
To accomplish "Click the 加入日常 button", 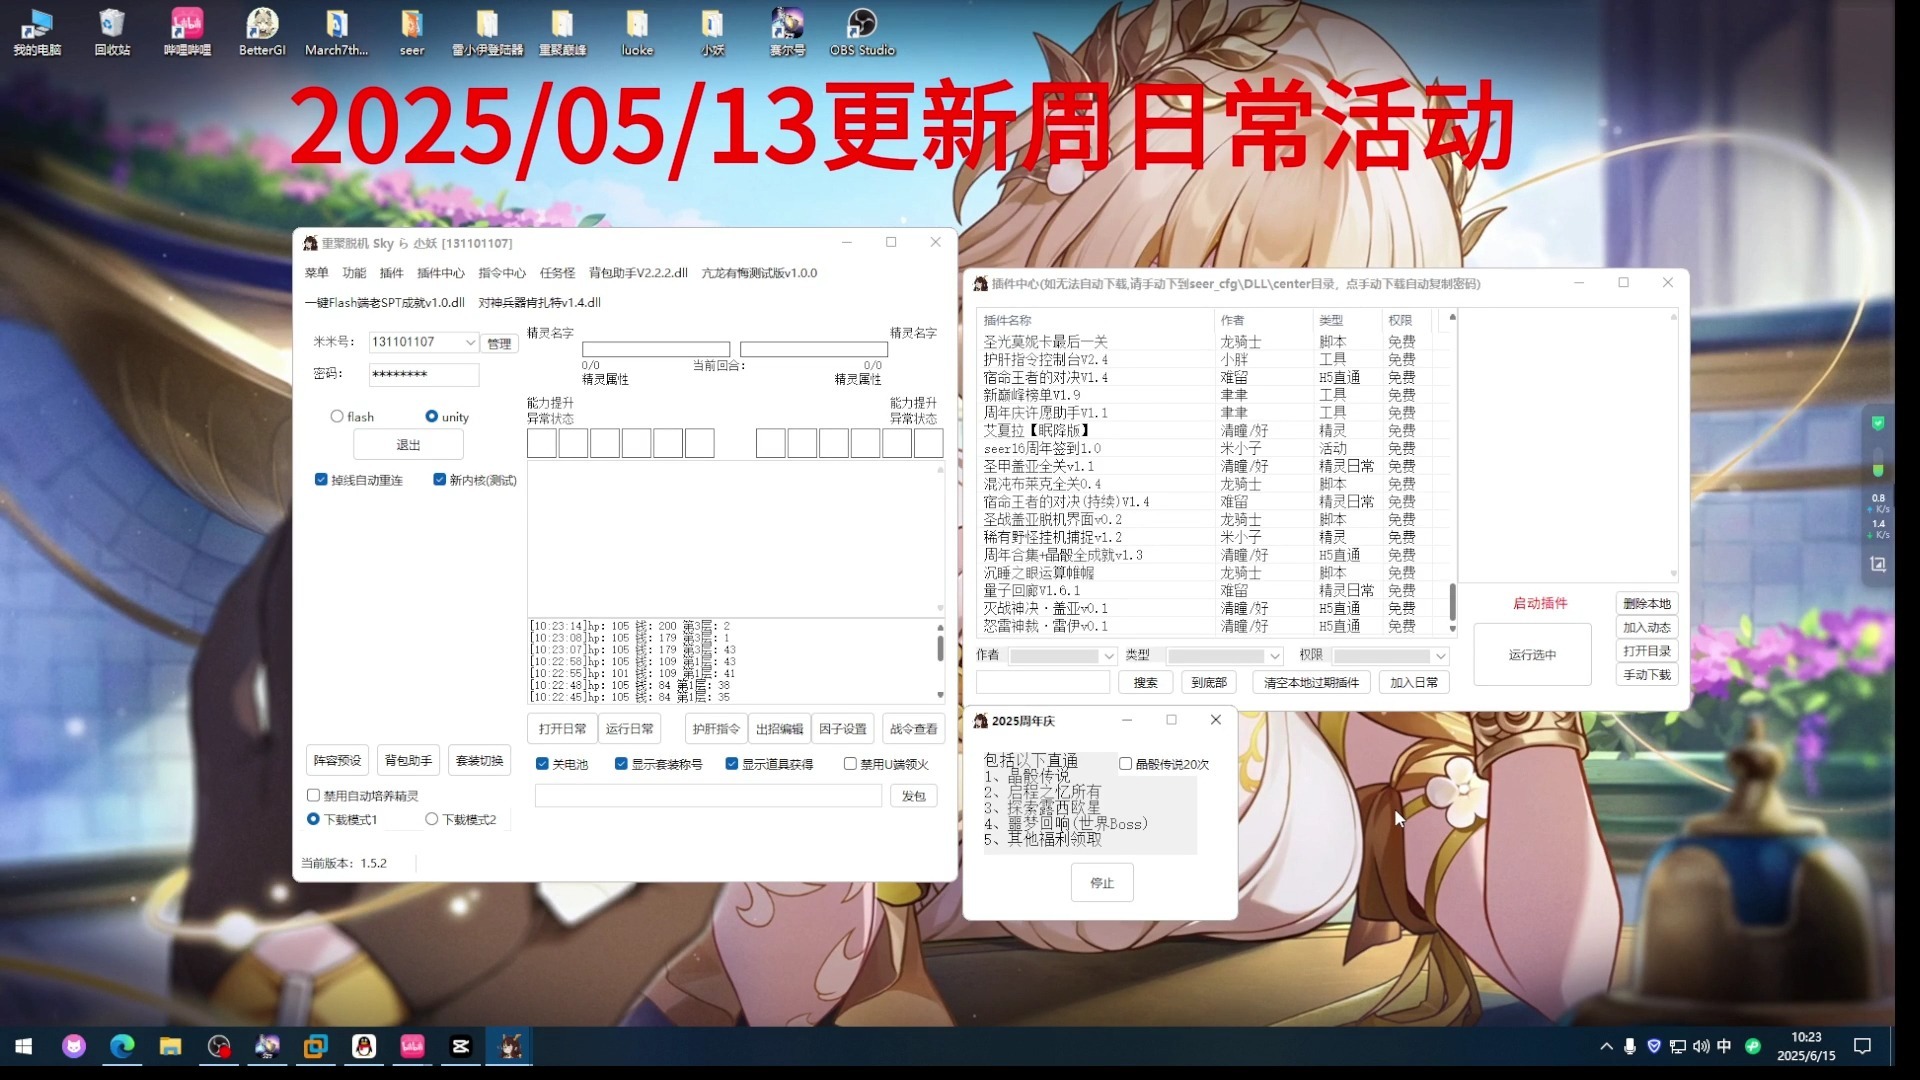I will 1414,683.
